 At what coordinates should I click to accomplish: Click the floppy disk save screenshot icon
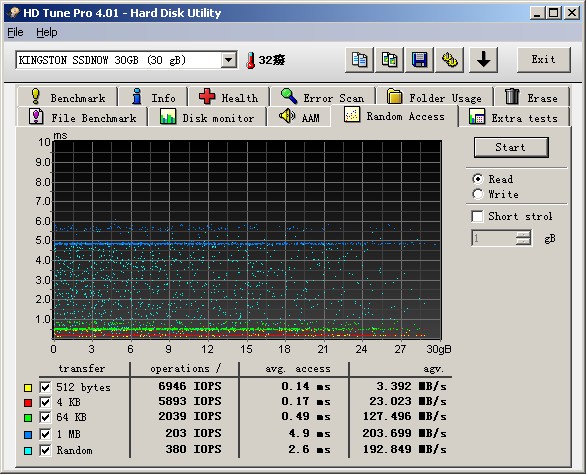(419, 60)
